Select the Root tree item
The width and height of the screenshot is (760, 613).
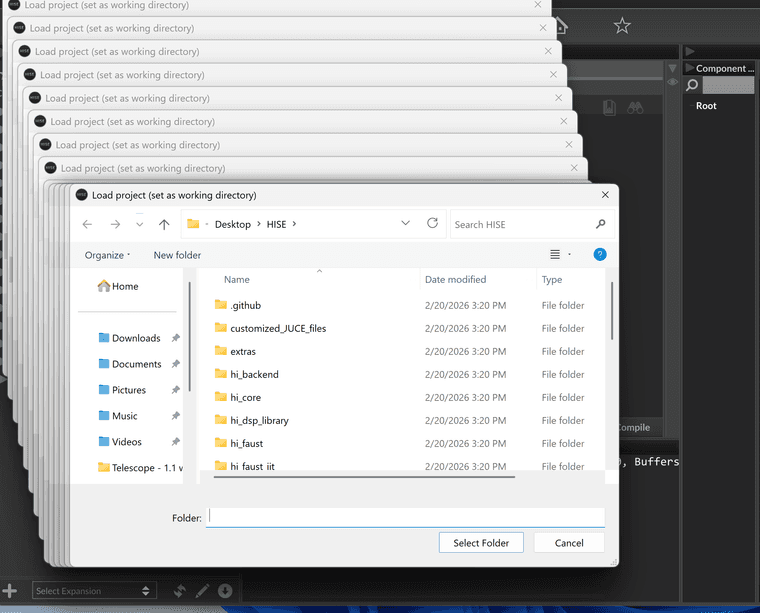pyautogui.click(x=706, y=106)
